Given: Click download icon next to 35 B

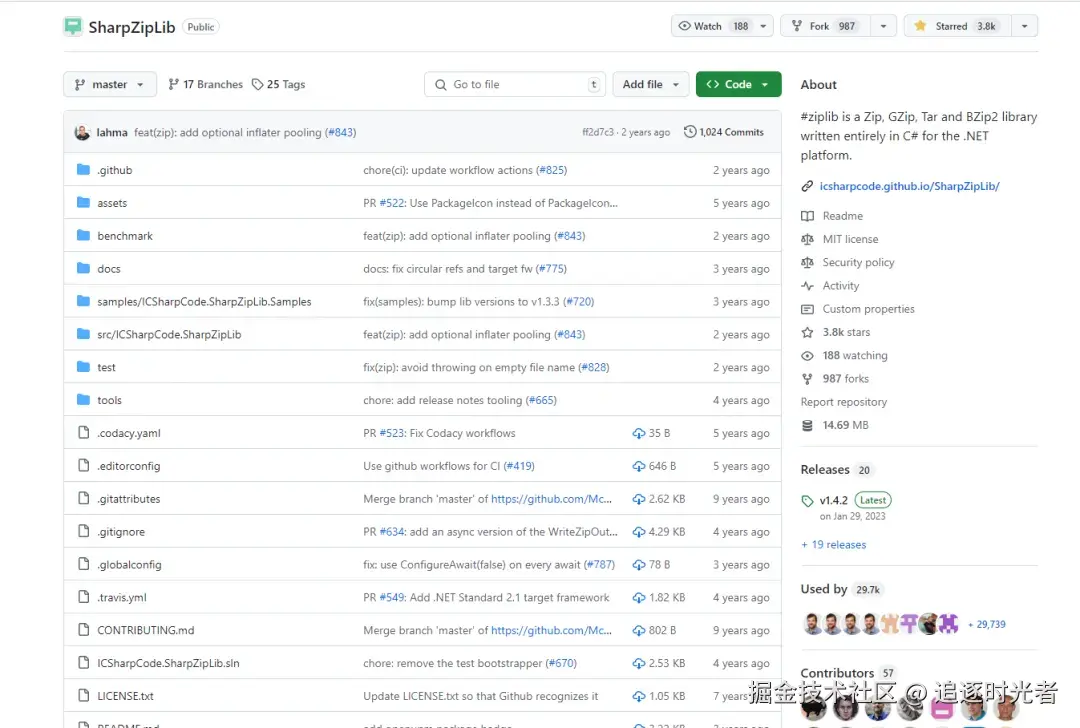Looking at the screenshot, I should click(x=638, y=433).
